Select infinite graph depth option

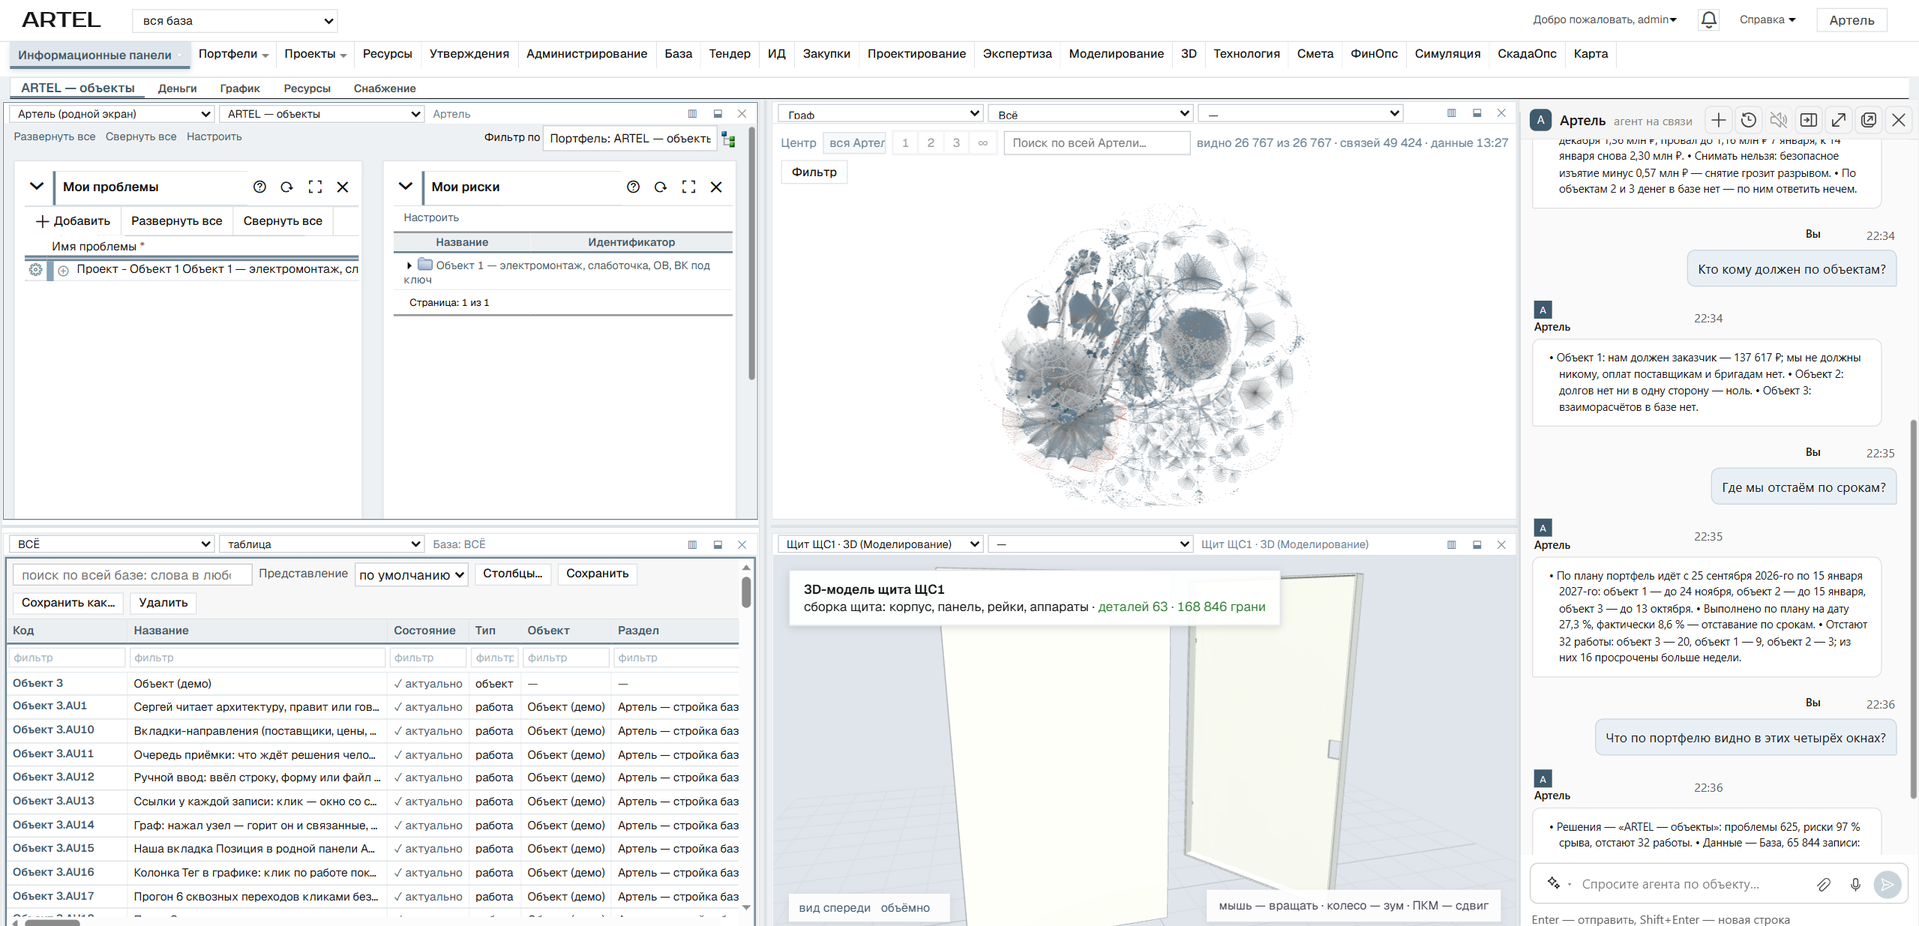pos(982,143)
